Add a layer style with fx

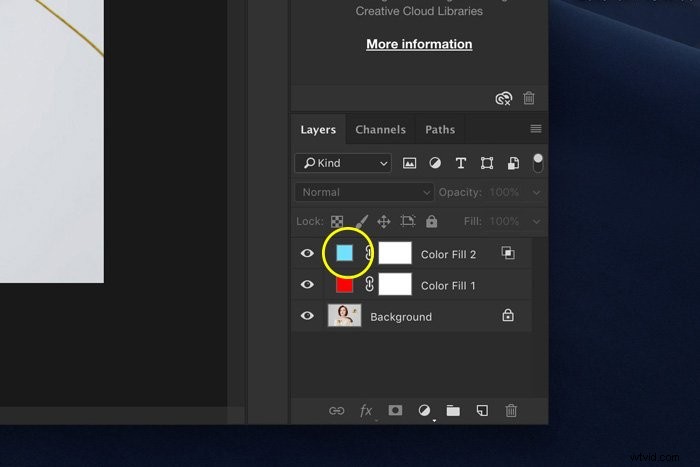[x=366, y=411]
